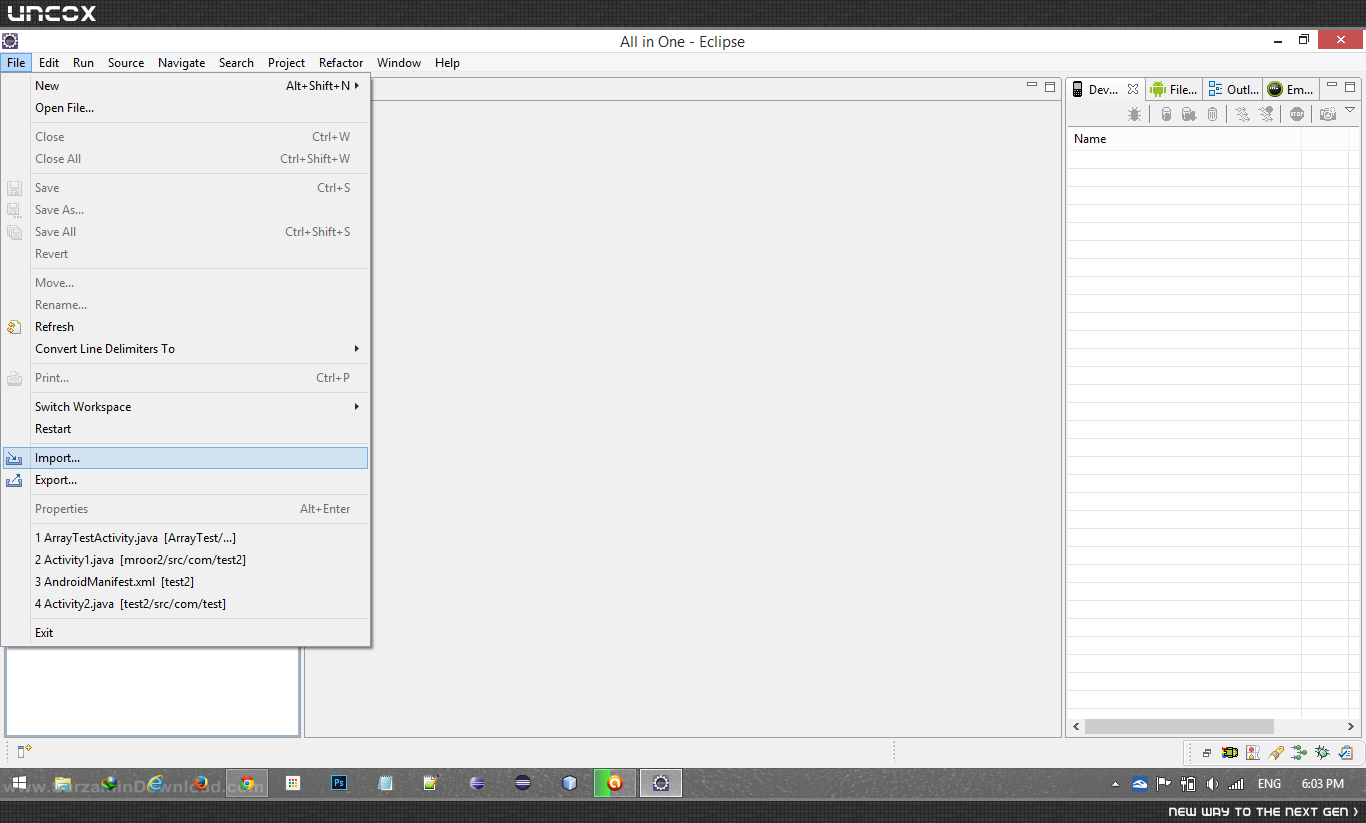Open the Windows Start button
Screen dimensions: 1366x823
(x=20, y=783)
